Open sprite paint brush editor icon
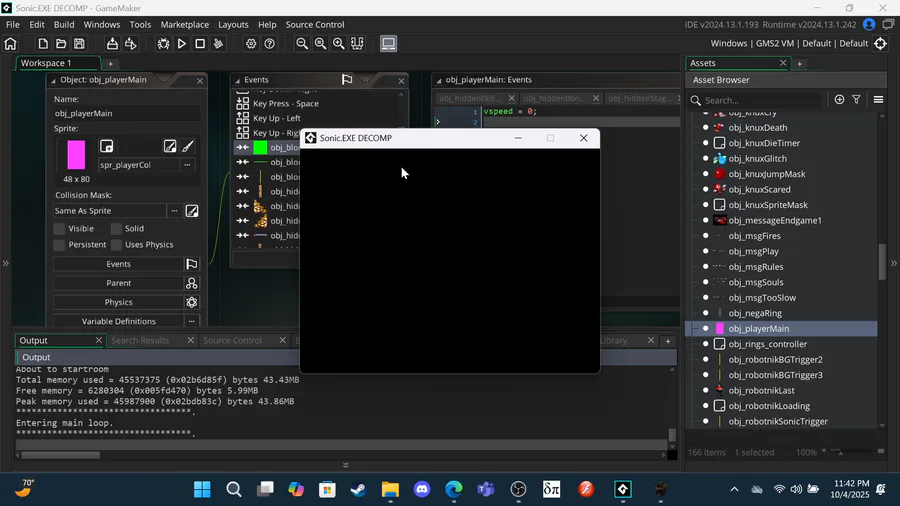The image size is (900, 506). tap(188, 146)
